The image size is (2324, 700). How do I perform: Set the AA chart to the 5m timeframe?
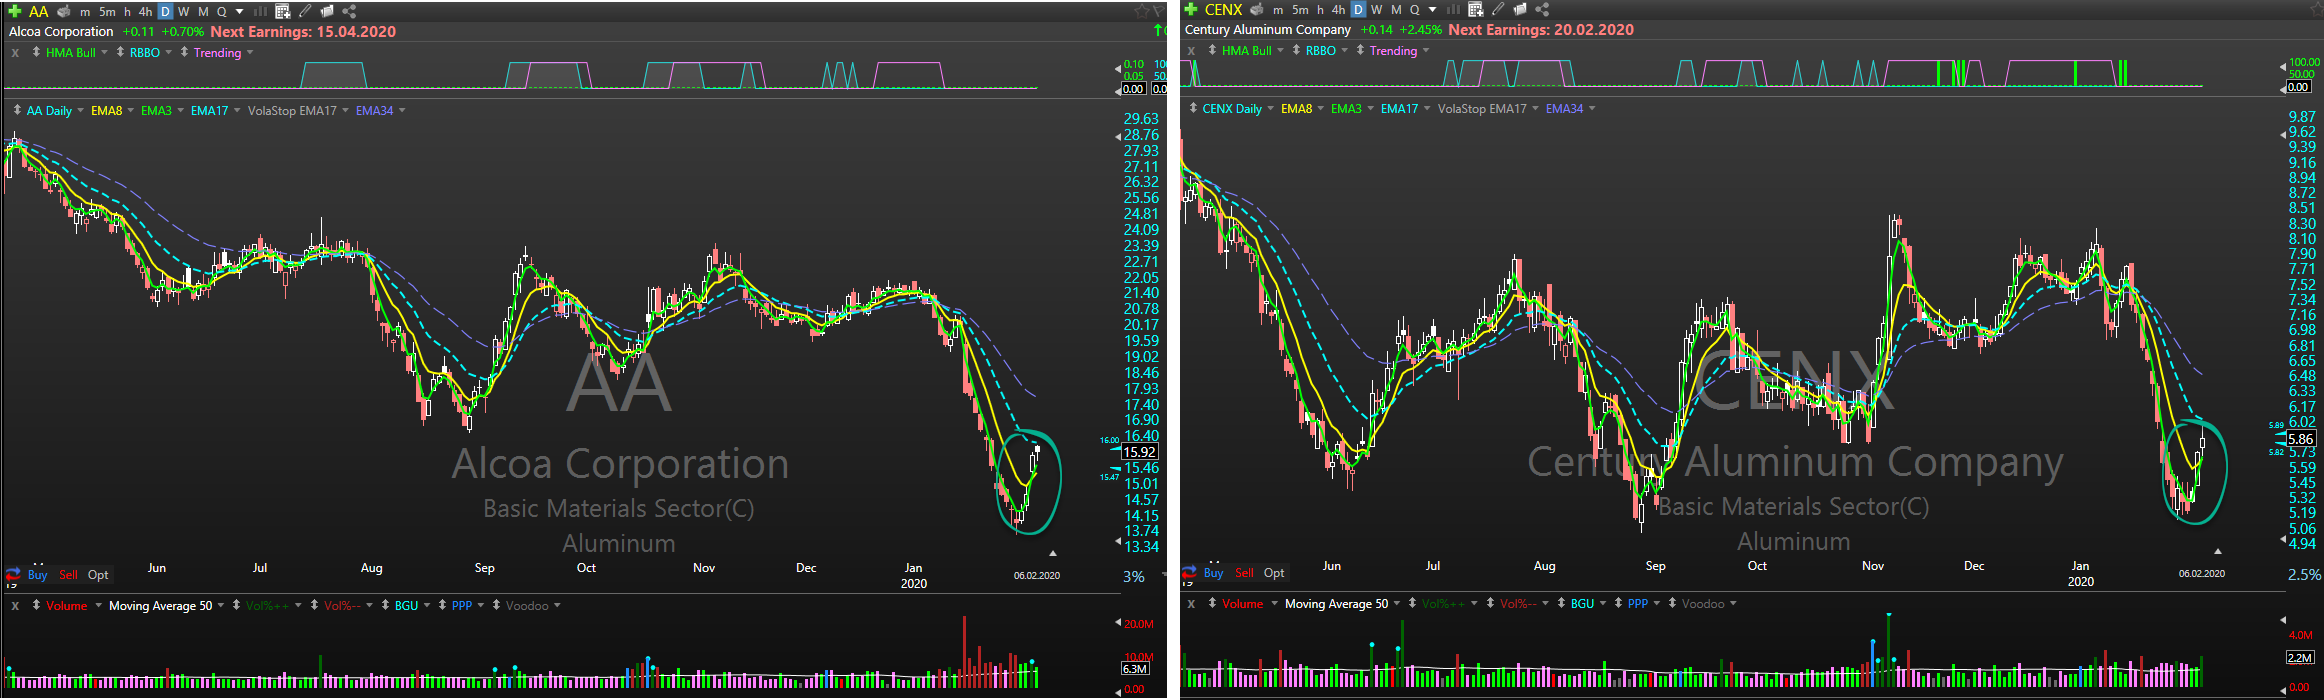tap(107, 11)
